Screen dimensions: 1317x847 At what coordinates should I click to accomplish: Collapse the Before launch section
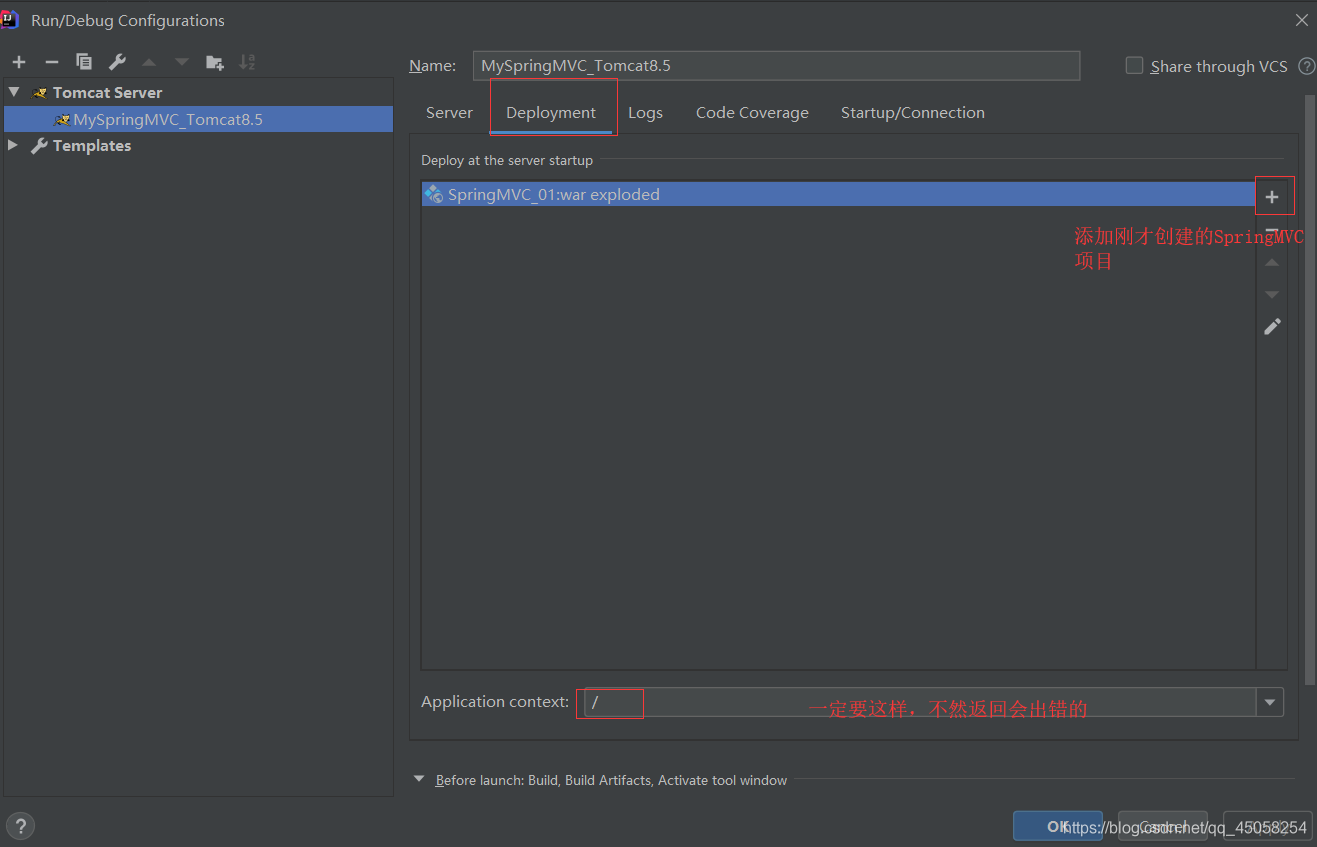419,779
